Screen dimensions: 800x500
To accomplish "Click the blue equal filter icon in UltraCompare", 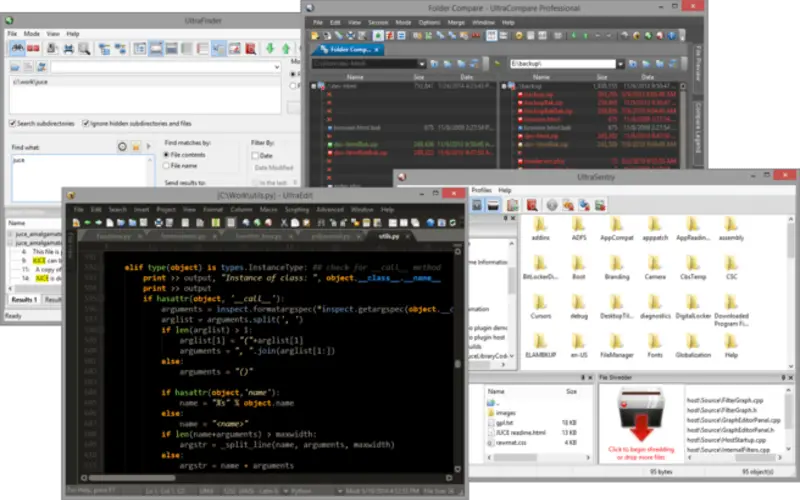I will pyautogui.click(x=401, y=35).
